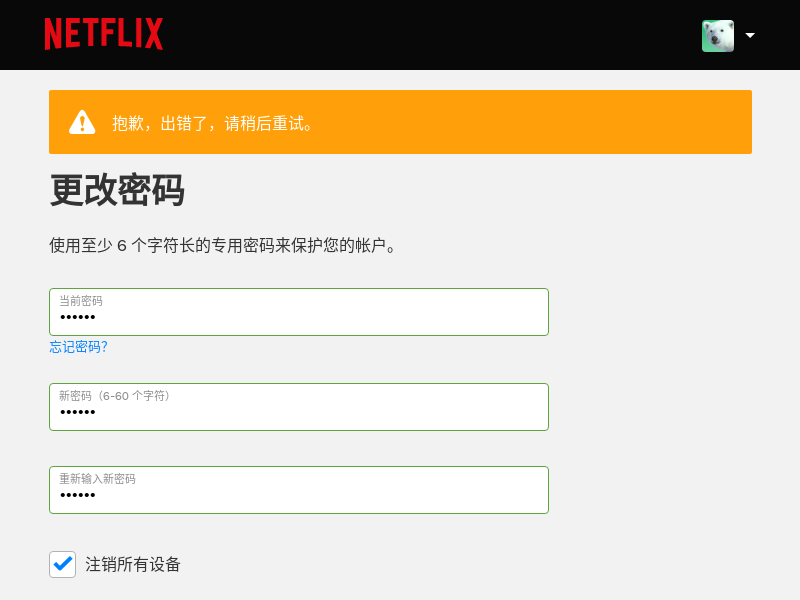This screenshot has width=800, height=600.
Task: Click the 注销所有设备 label text
Action: 133,564
